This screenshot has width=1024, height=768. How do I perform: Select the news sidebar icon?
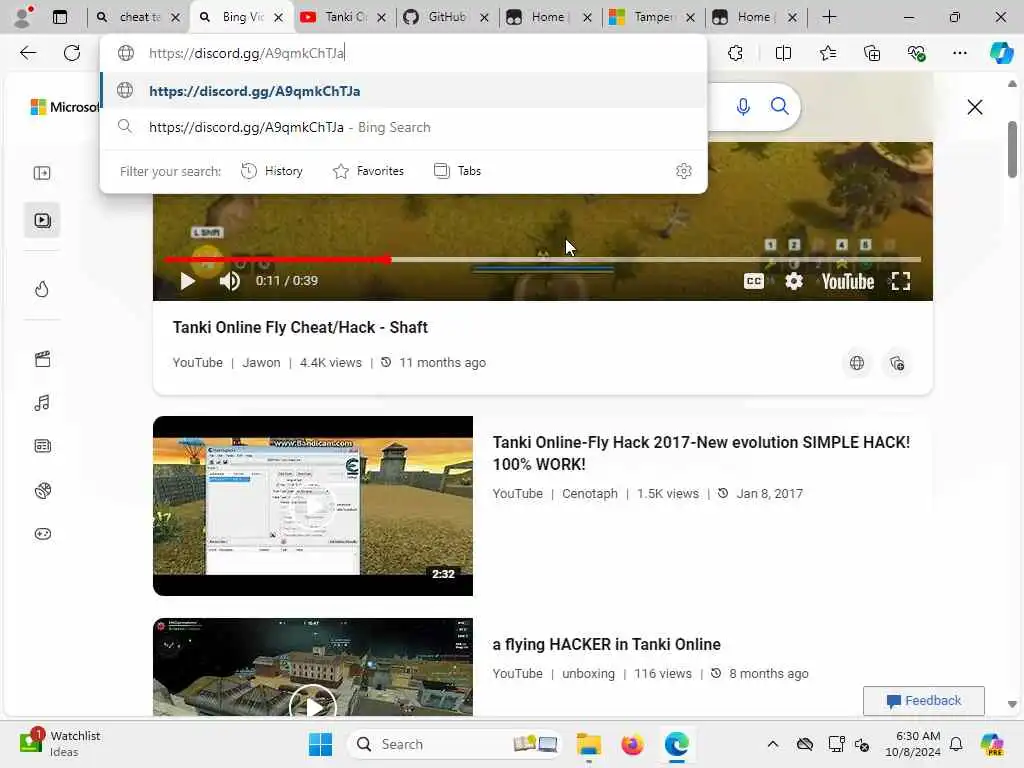click(x=42, y=446)
